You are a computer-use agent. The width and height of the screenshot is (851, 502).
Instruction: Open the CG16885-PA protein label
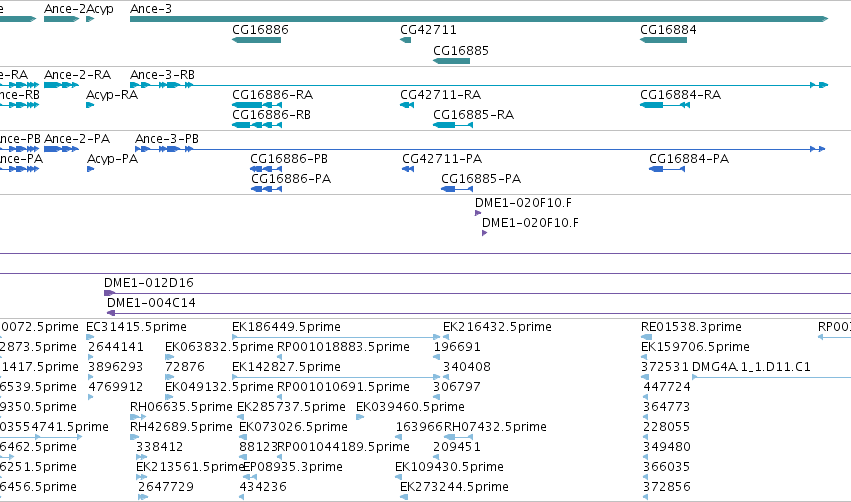[481, 179]
